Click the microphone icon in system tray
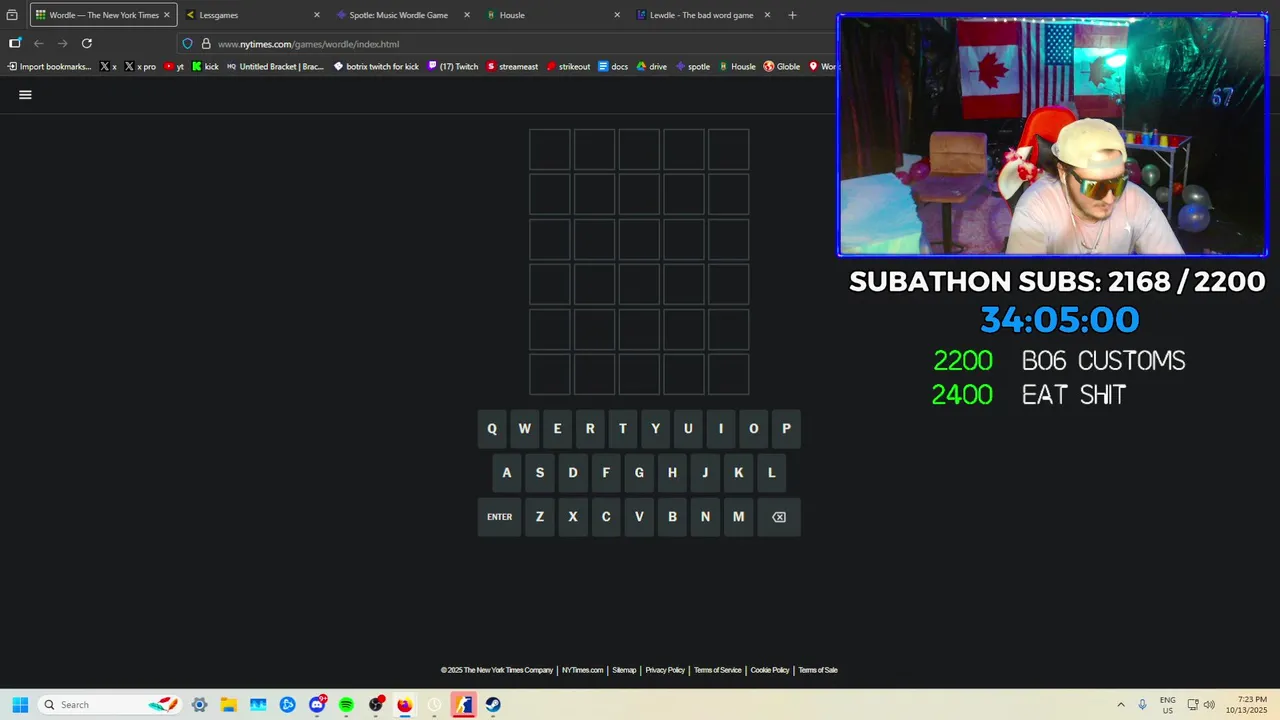The width and height of the screenshot is (1280, 720). tap(1142, 705)
